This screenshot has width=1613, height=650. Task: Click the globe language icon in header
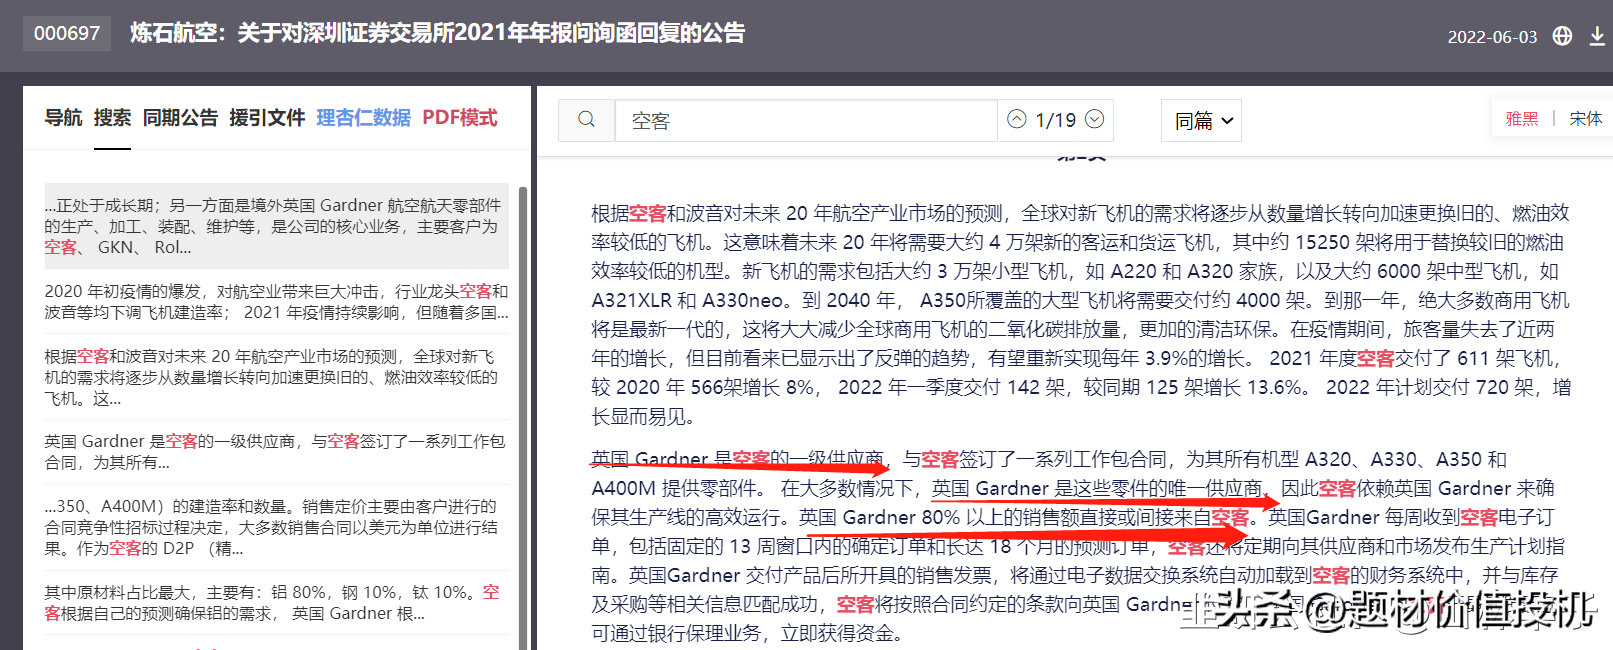(x=1562, y=36)
